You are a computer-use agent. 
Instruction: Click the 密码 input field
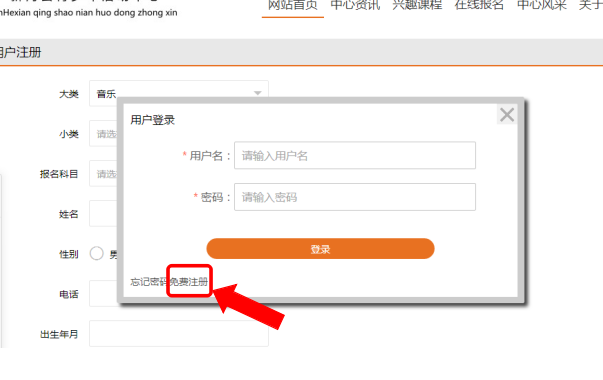point(355,197)
